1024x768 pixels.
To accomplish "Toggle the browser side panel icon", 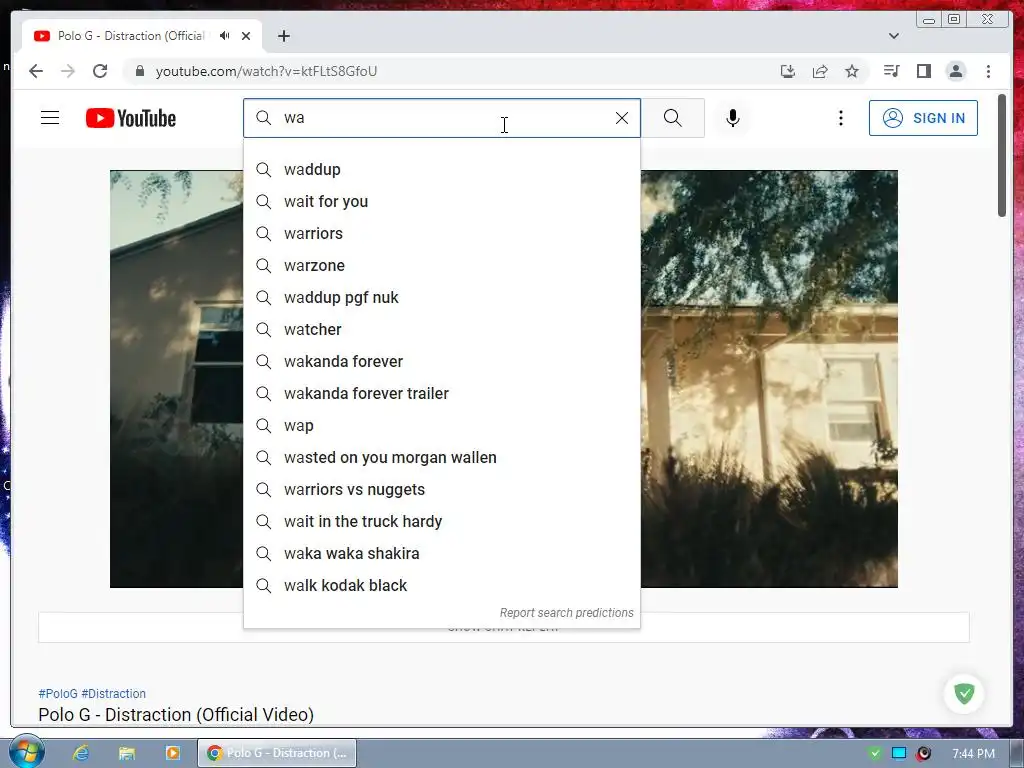I will 923,71.
